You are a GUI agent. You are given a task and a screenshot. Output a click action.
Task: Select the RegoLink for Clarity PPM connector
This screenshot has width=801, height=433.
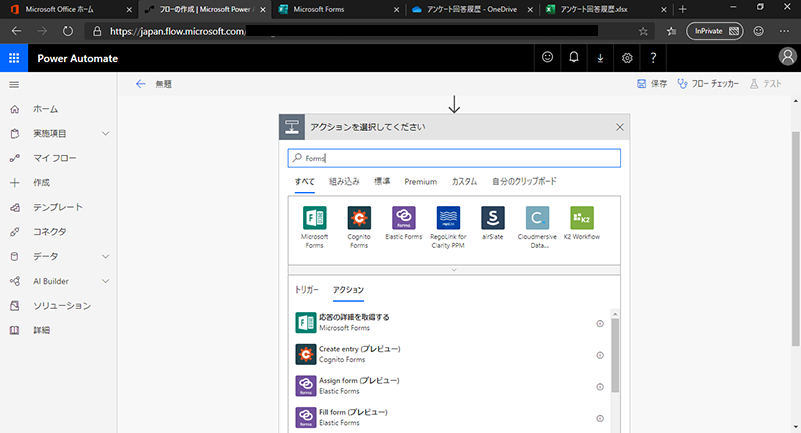pyautogui.click(x=448, y=218)
